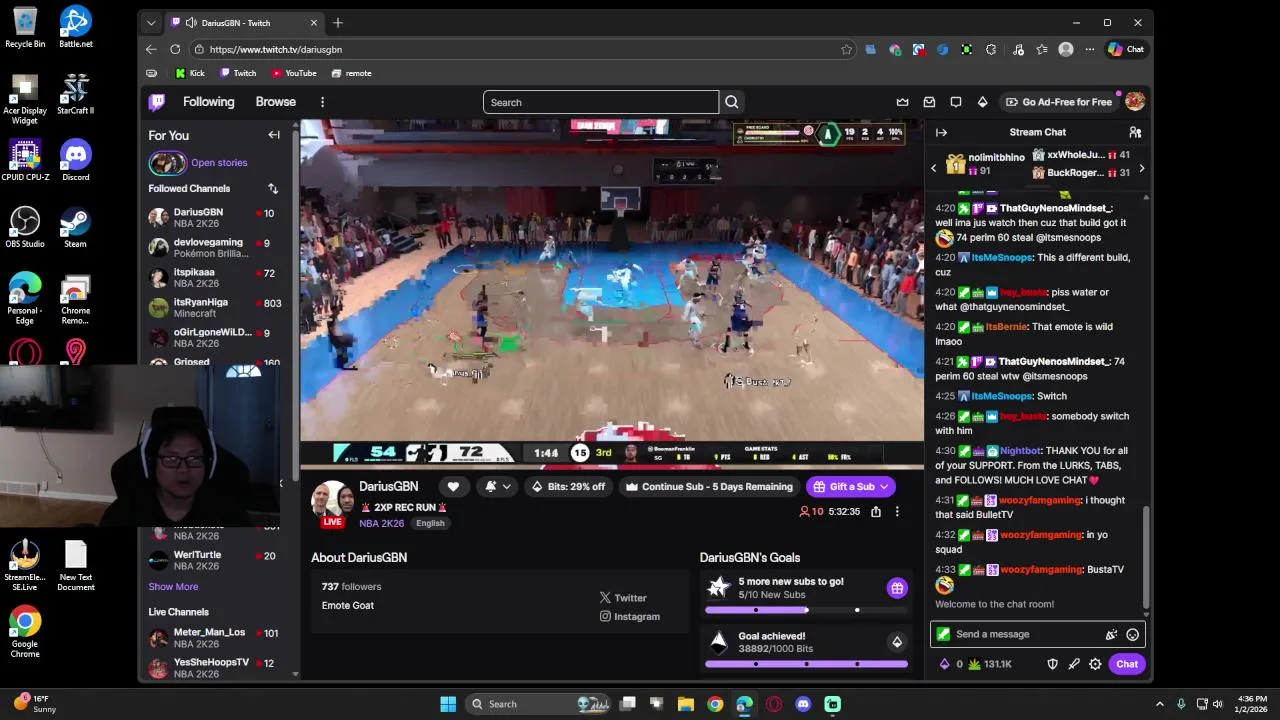Open the remote bookmark folder

351,73
